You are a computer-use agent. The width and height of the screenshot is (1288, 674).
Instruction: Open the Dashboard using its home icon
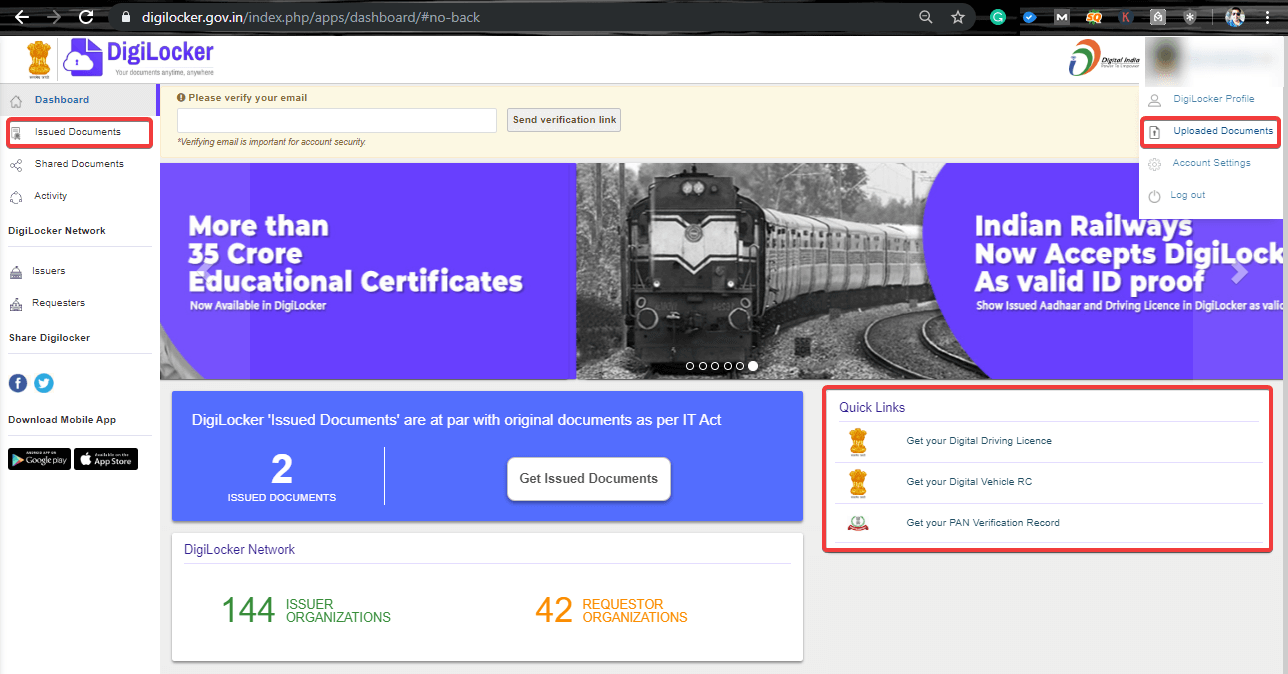(x=16, y=99)
